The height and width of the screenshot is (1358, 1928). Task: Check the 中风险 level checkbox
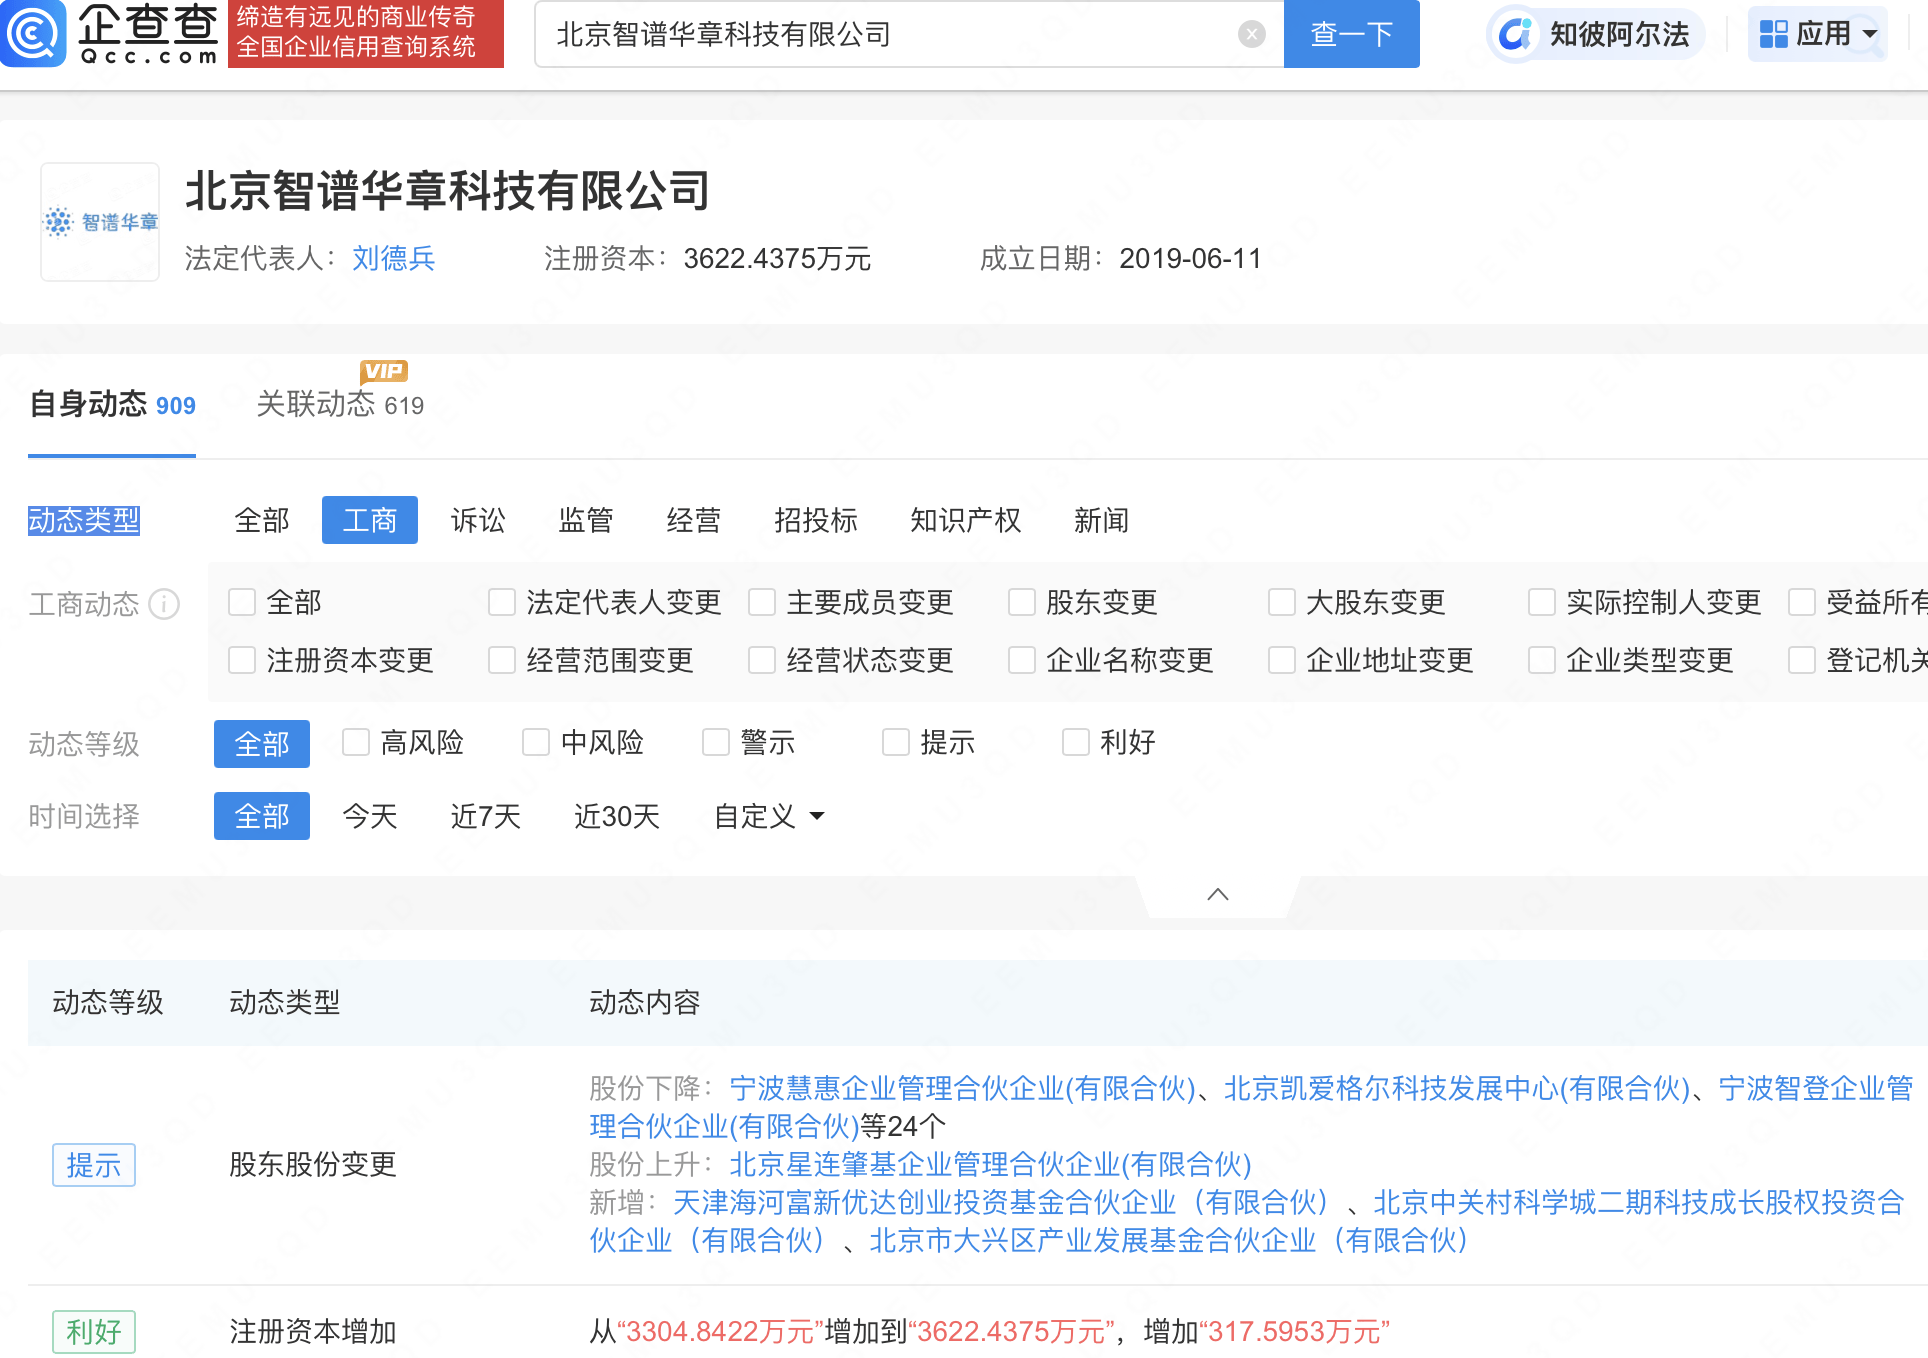coord(536,742)
